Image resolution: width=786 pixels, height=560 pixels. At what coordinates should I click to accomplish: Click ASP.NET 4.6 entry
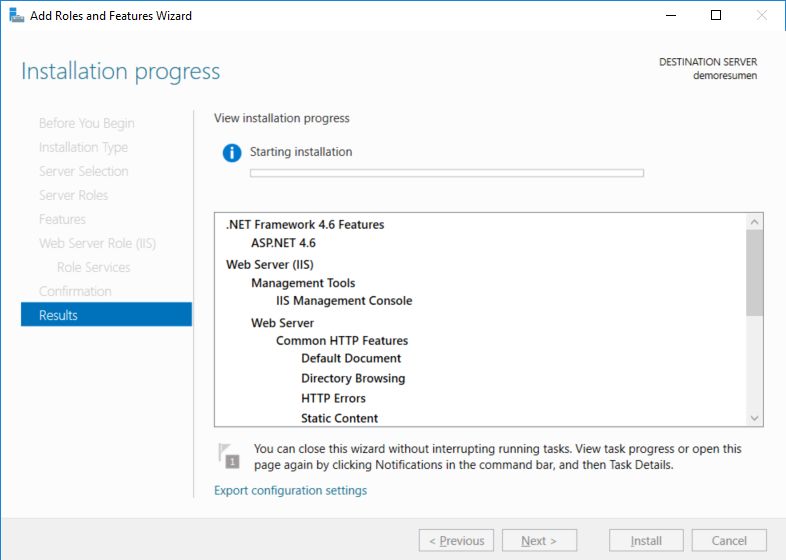pyautogui.click(x=283, y=243)
